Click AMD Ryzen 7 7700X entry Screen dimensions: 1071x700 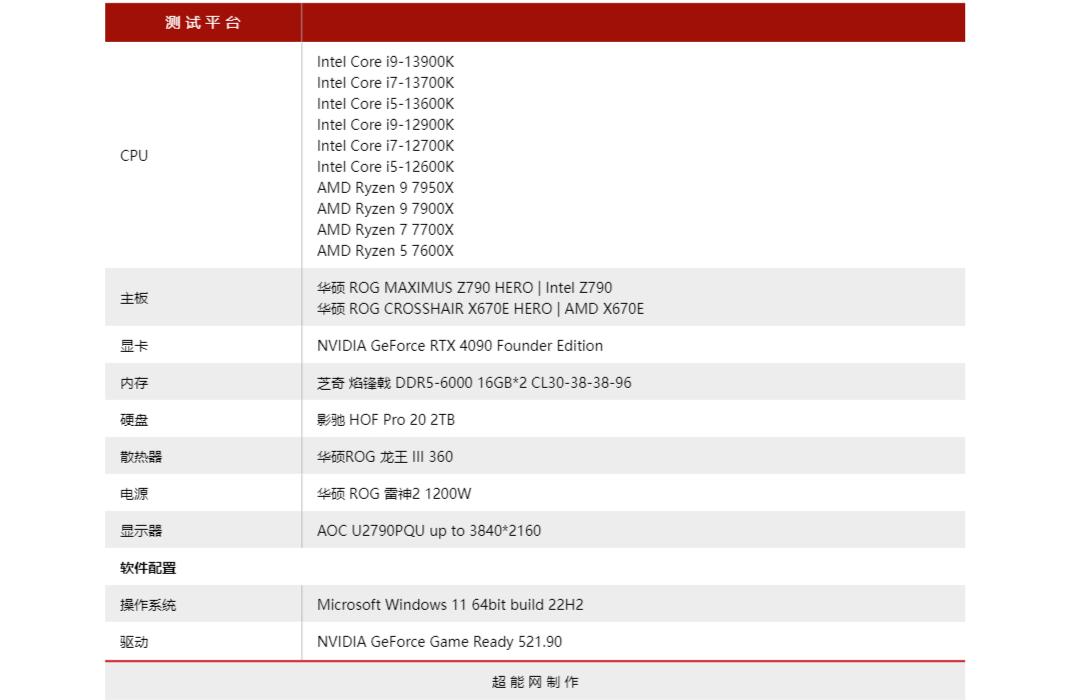[385, 229]
